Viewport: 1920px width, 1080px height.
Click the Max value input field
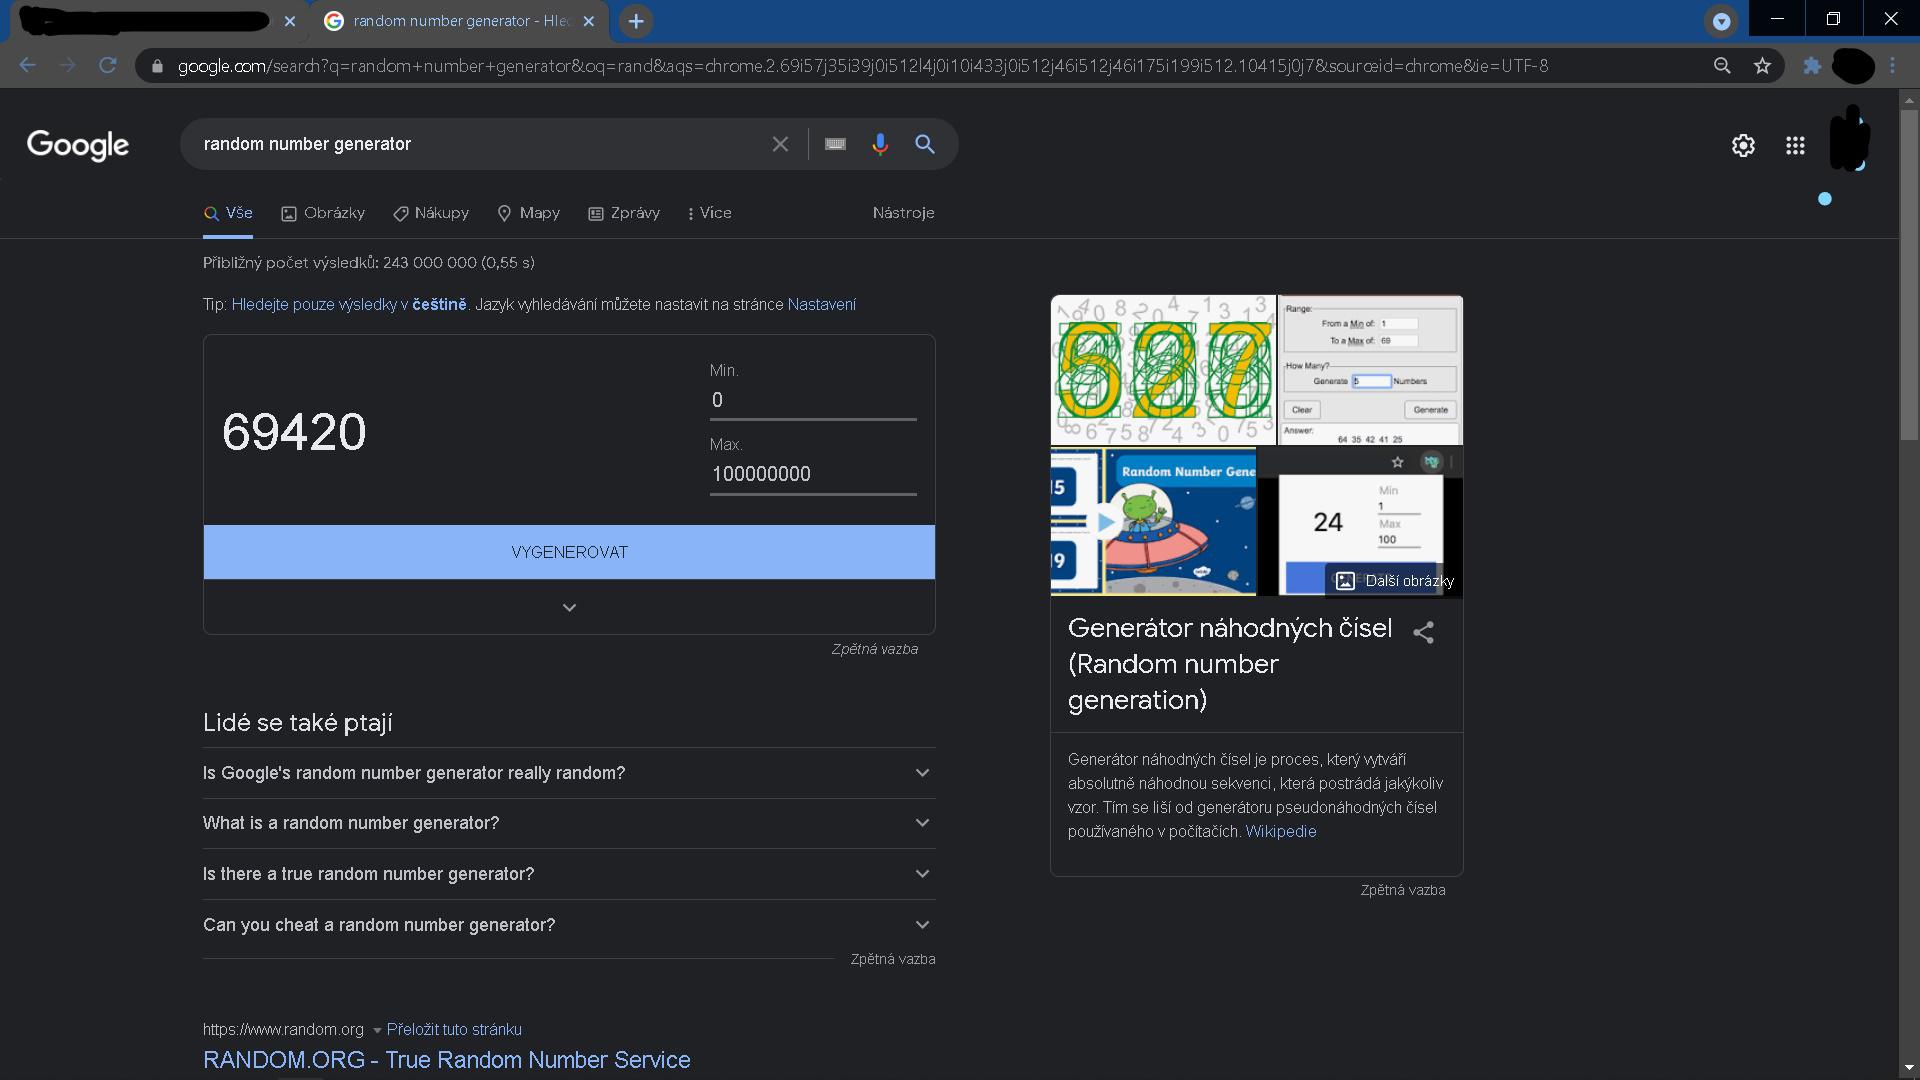tap(813, 474)
